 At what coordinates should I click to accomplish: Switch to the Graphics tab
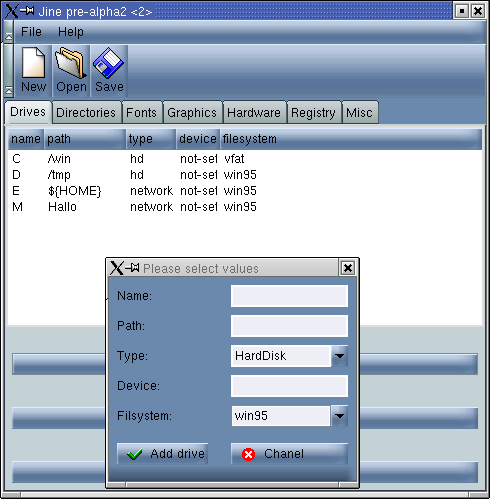coord(192,112)
